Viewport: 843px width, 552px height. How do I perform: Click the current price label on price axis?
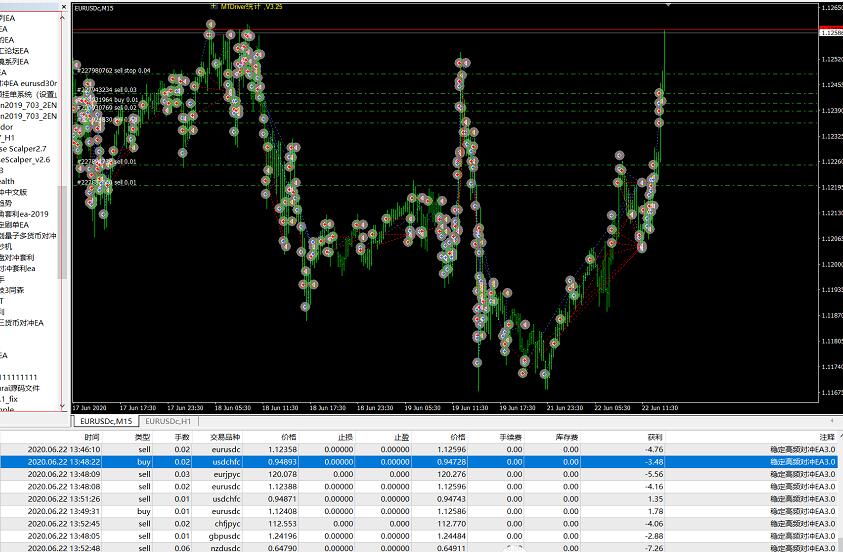click(x=829, y=33)
